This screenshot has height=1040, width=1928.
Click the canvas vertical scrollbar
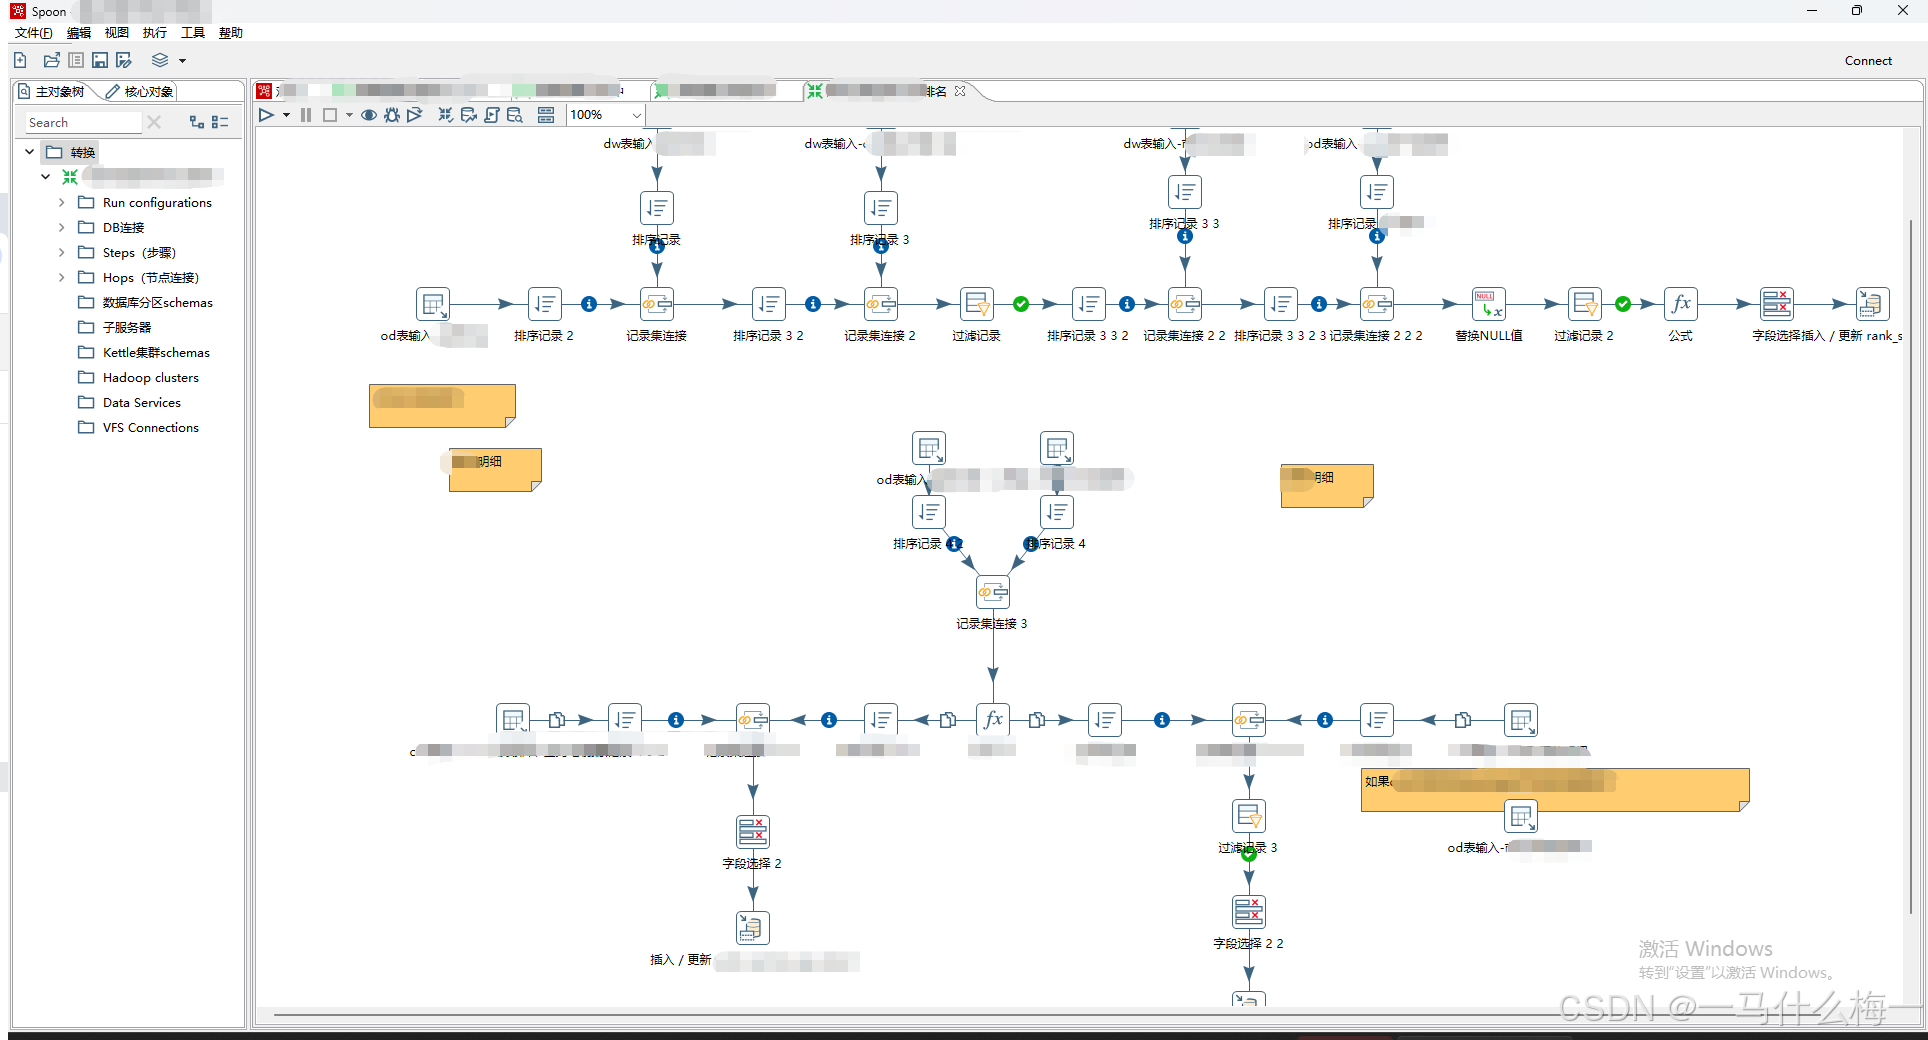(1911, 565)
